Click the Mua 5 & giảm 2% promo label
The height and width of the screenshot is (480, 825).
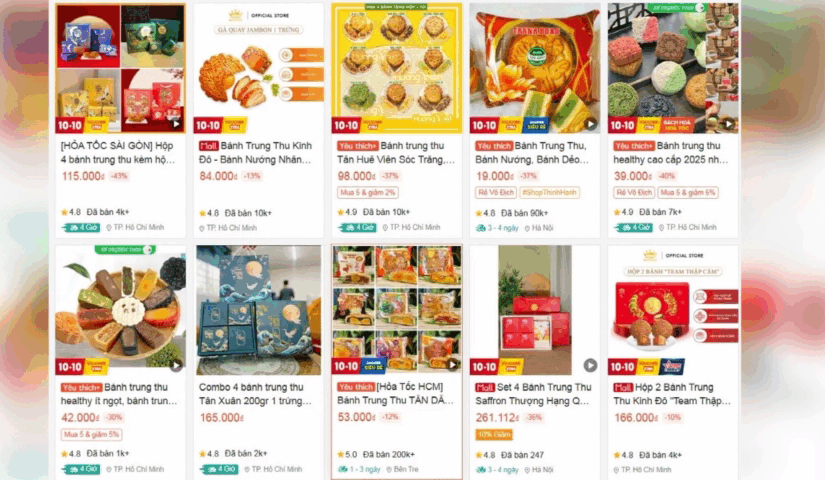367,193
